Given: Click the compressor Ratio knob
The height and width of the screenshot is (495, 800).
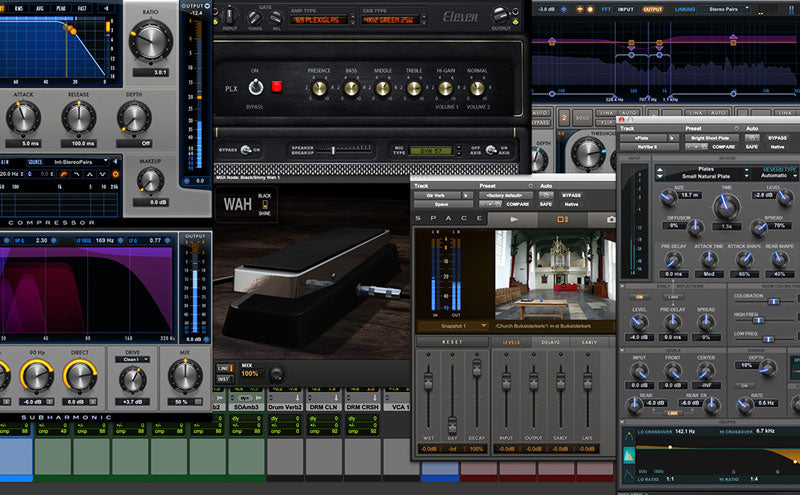Looking at the screenshot, I should pos(150,42).
